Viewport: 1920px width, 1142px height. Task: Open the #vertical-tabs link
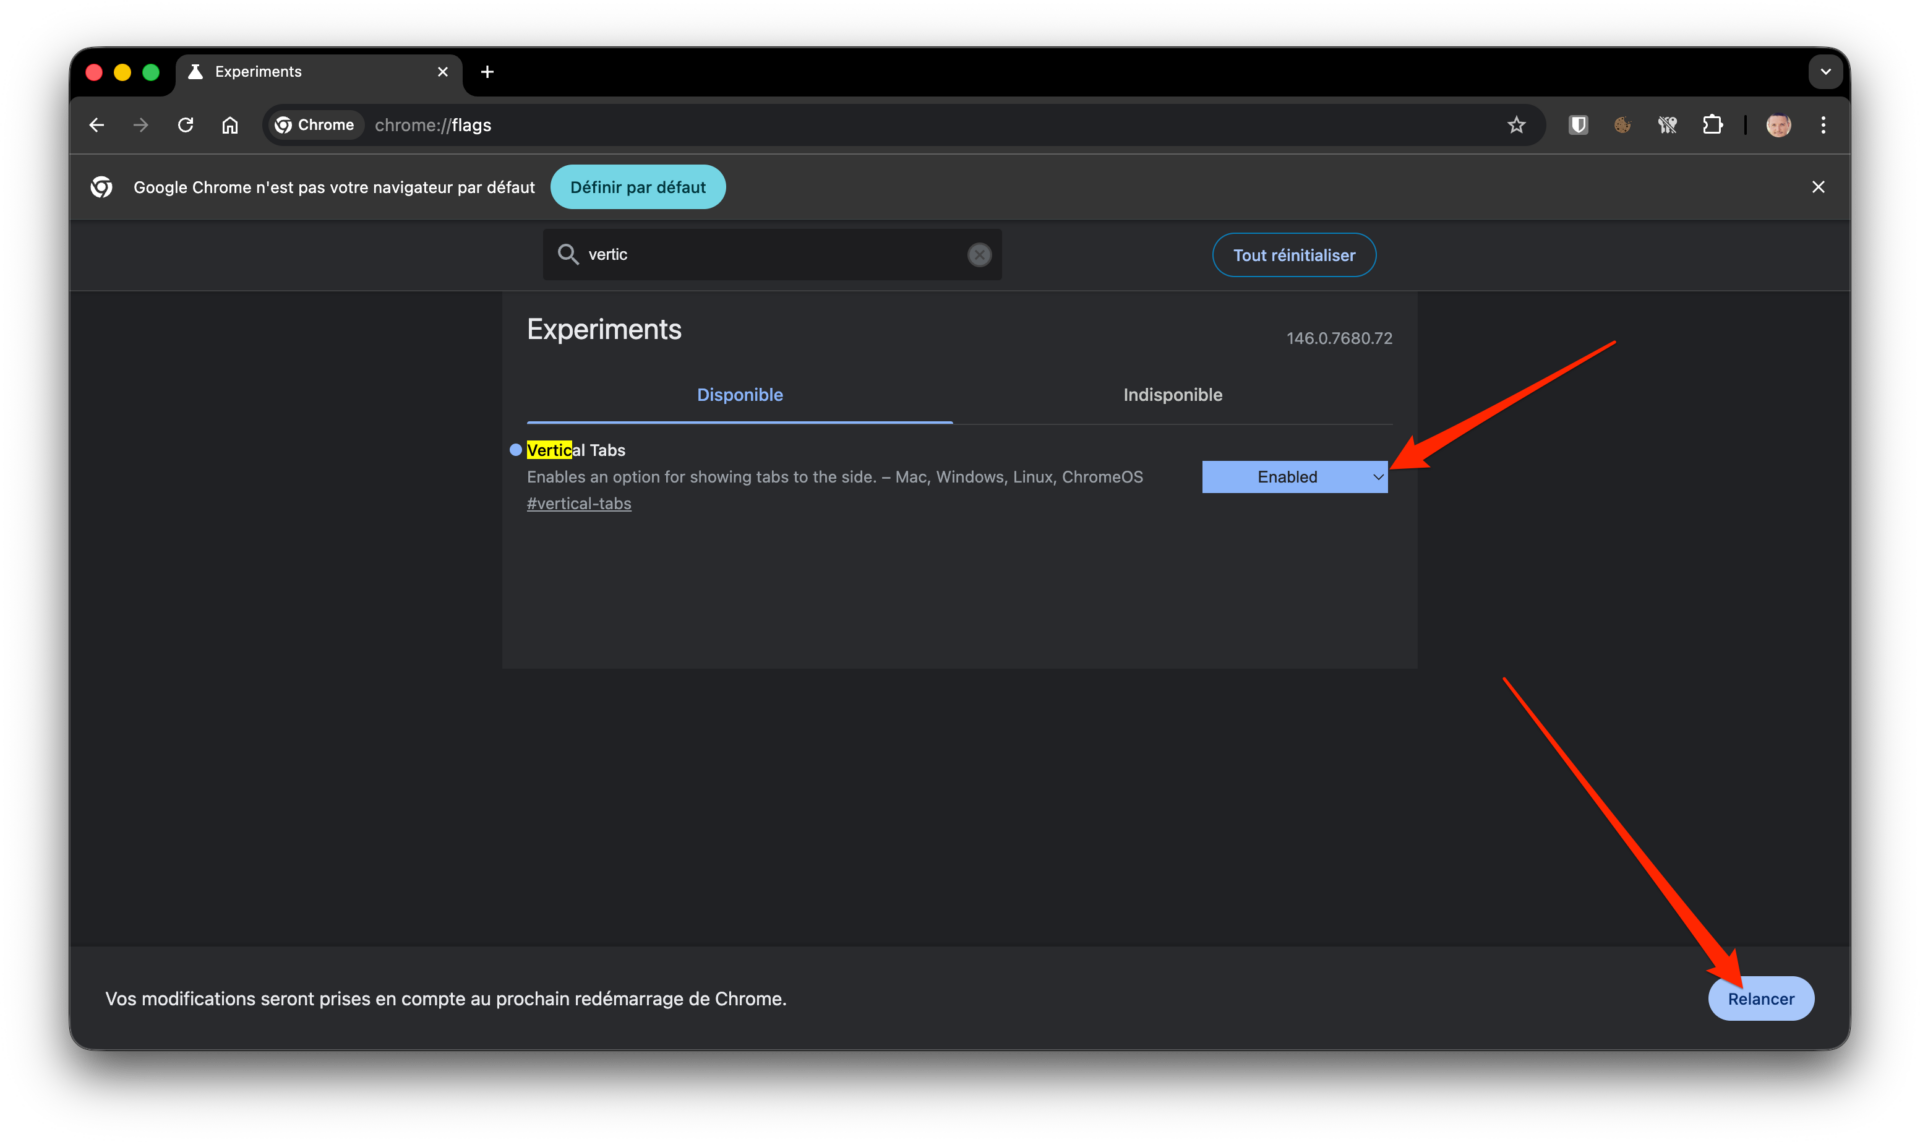[578, 503]
